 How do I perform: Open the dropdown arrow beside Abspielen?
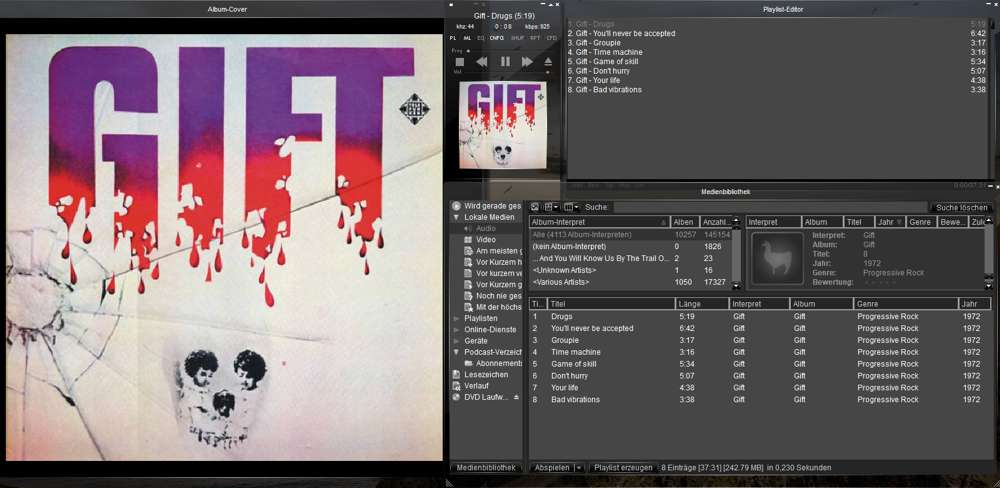[578, 467]
